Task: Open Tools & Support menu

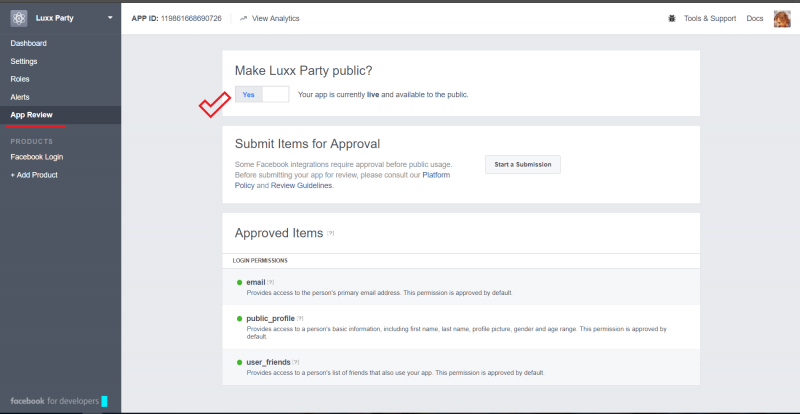Action: [710, 18]
